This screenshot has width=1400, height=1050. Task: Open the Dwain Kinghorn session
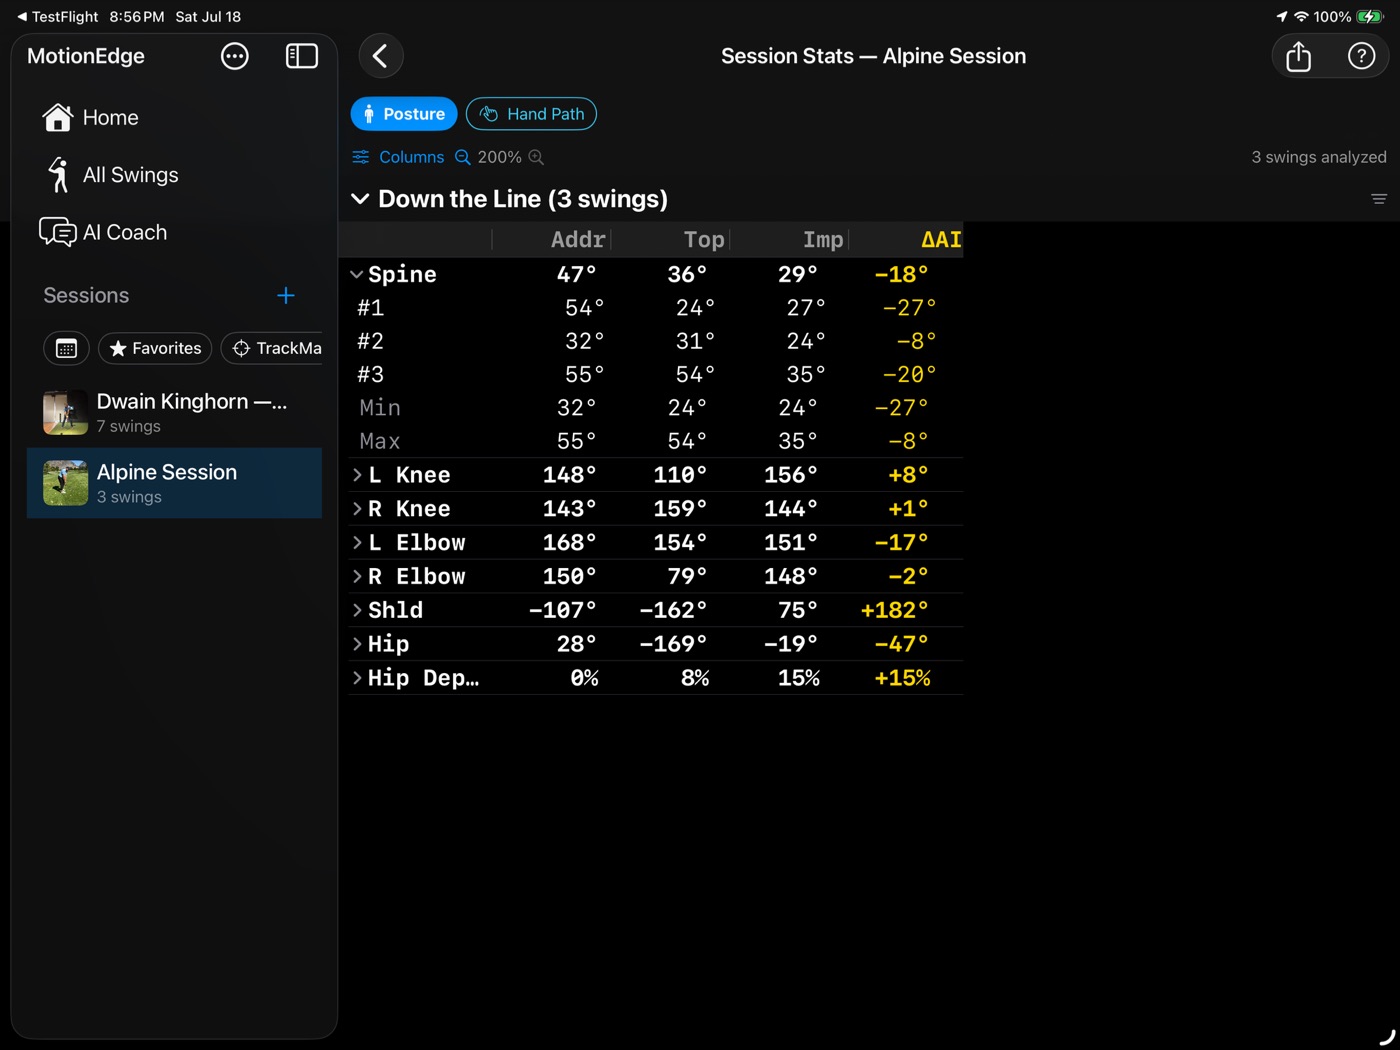pyautogui.click(x=175, y=413)
